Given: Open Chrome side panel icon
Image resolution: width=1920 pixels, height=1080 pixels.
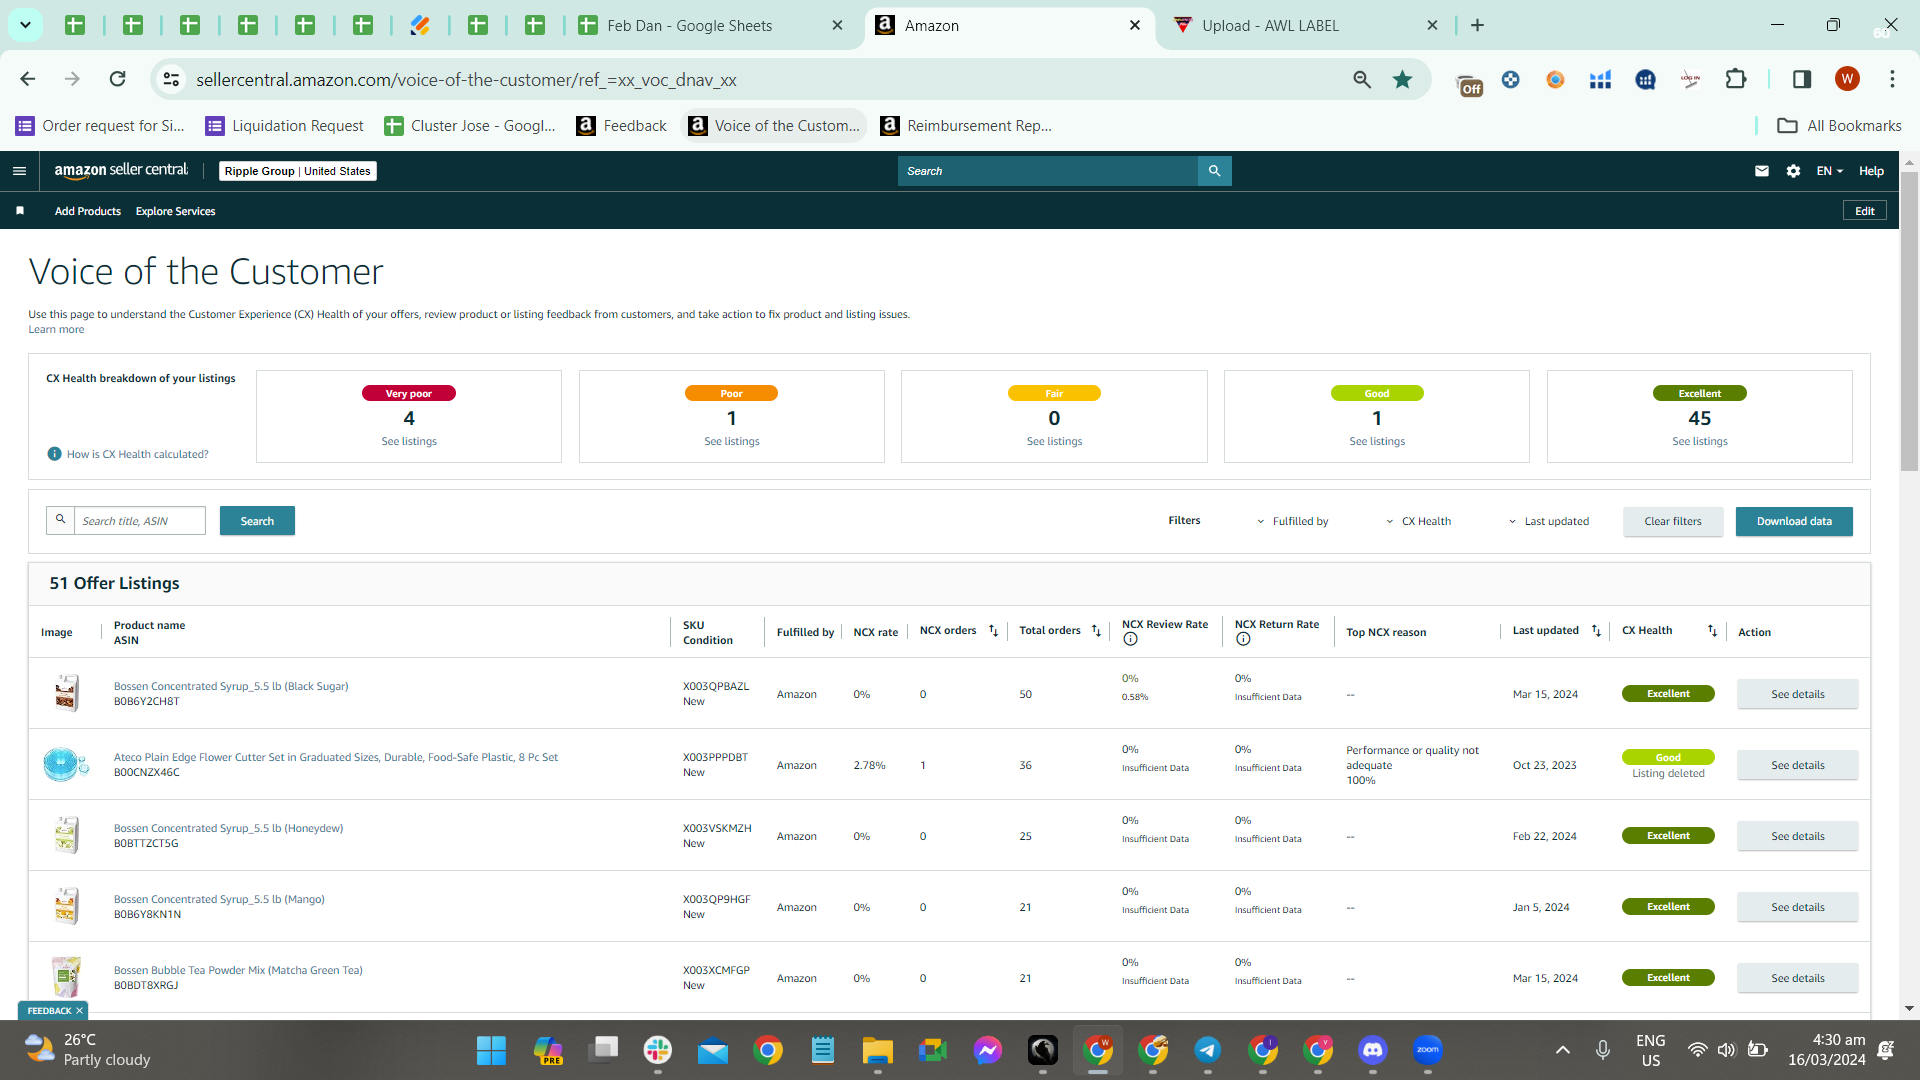Looking at the screenshot, I should coord(1802,79).
